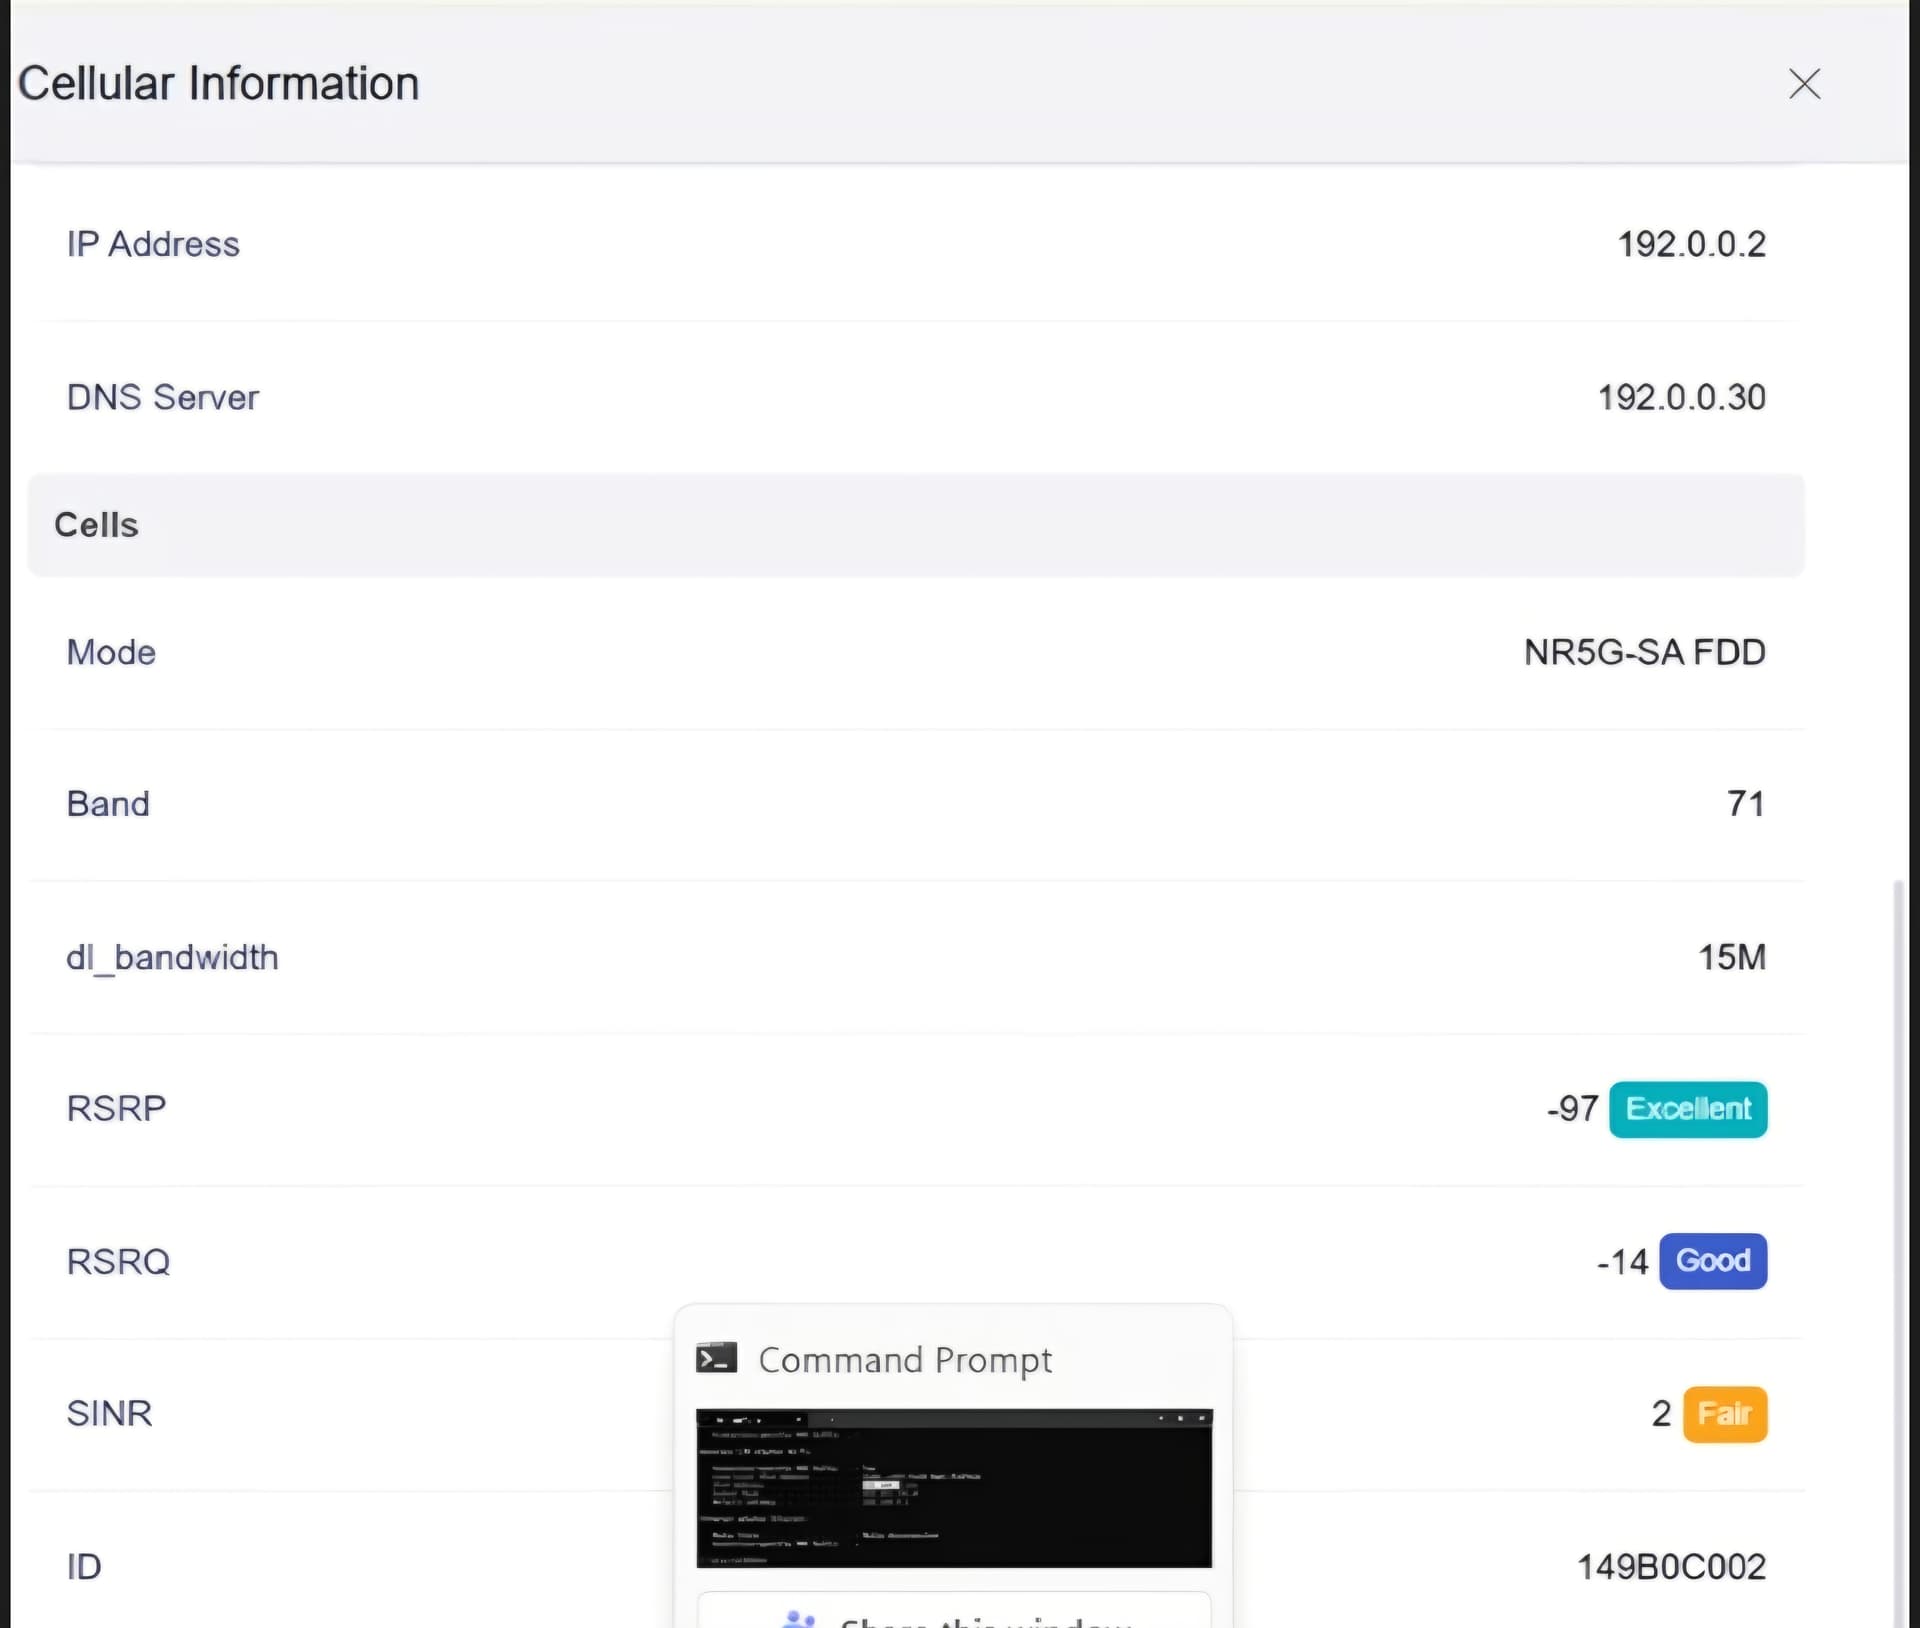Click the cell ID 149B0C002
Screen dimensions: 1920x1628
(x=1671, y=1566)
